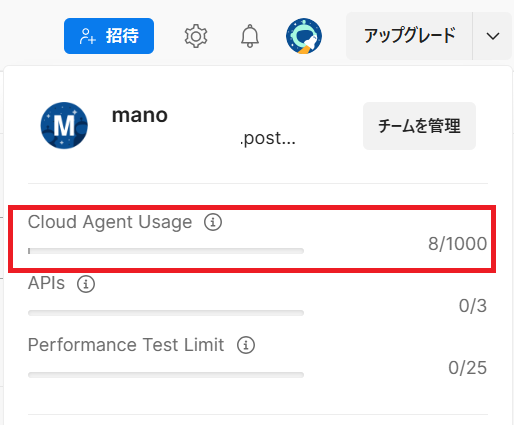Click the 8/1000 usage count
The image size is (514, 425).
coord(457,244)
